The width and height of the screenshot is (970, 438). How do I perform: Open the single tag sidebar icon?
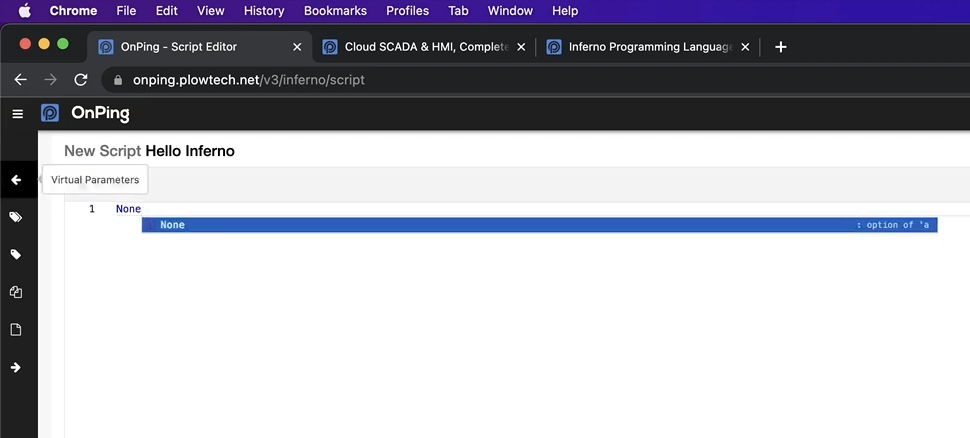tap(16, 255)
